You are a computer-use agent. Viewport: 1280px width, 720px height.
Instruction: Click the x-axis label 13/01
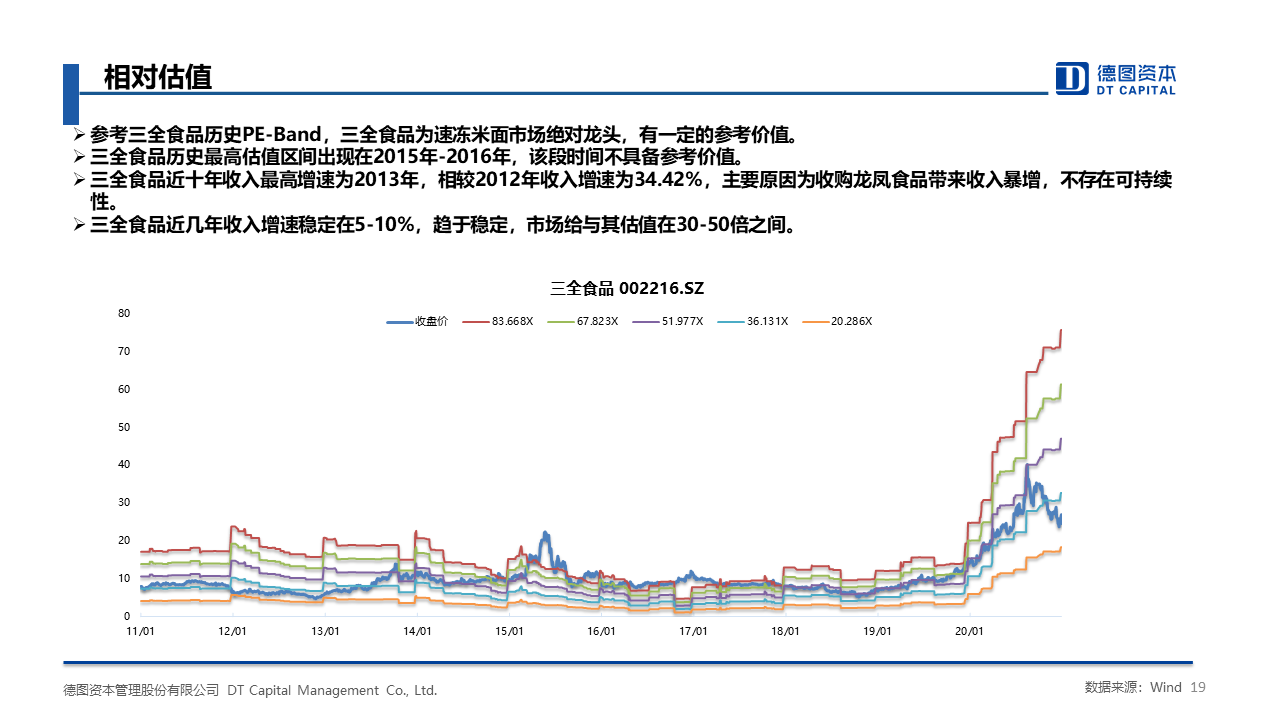click(325, 632)
